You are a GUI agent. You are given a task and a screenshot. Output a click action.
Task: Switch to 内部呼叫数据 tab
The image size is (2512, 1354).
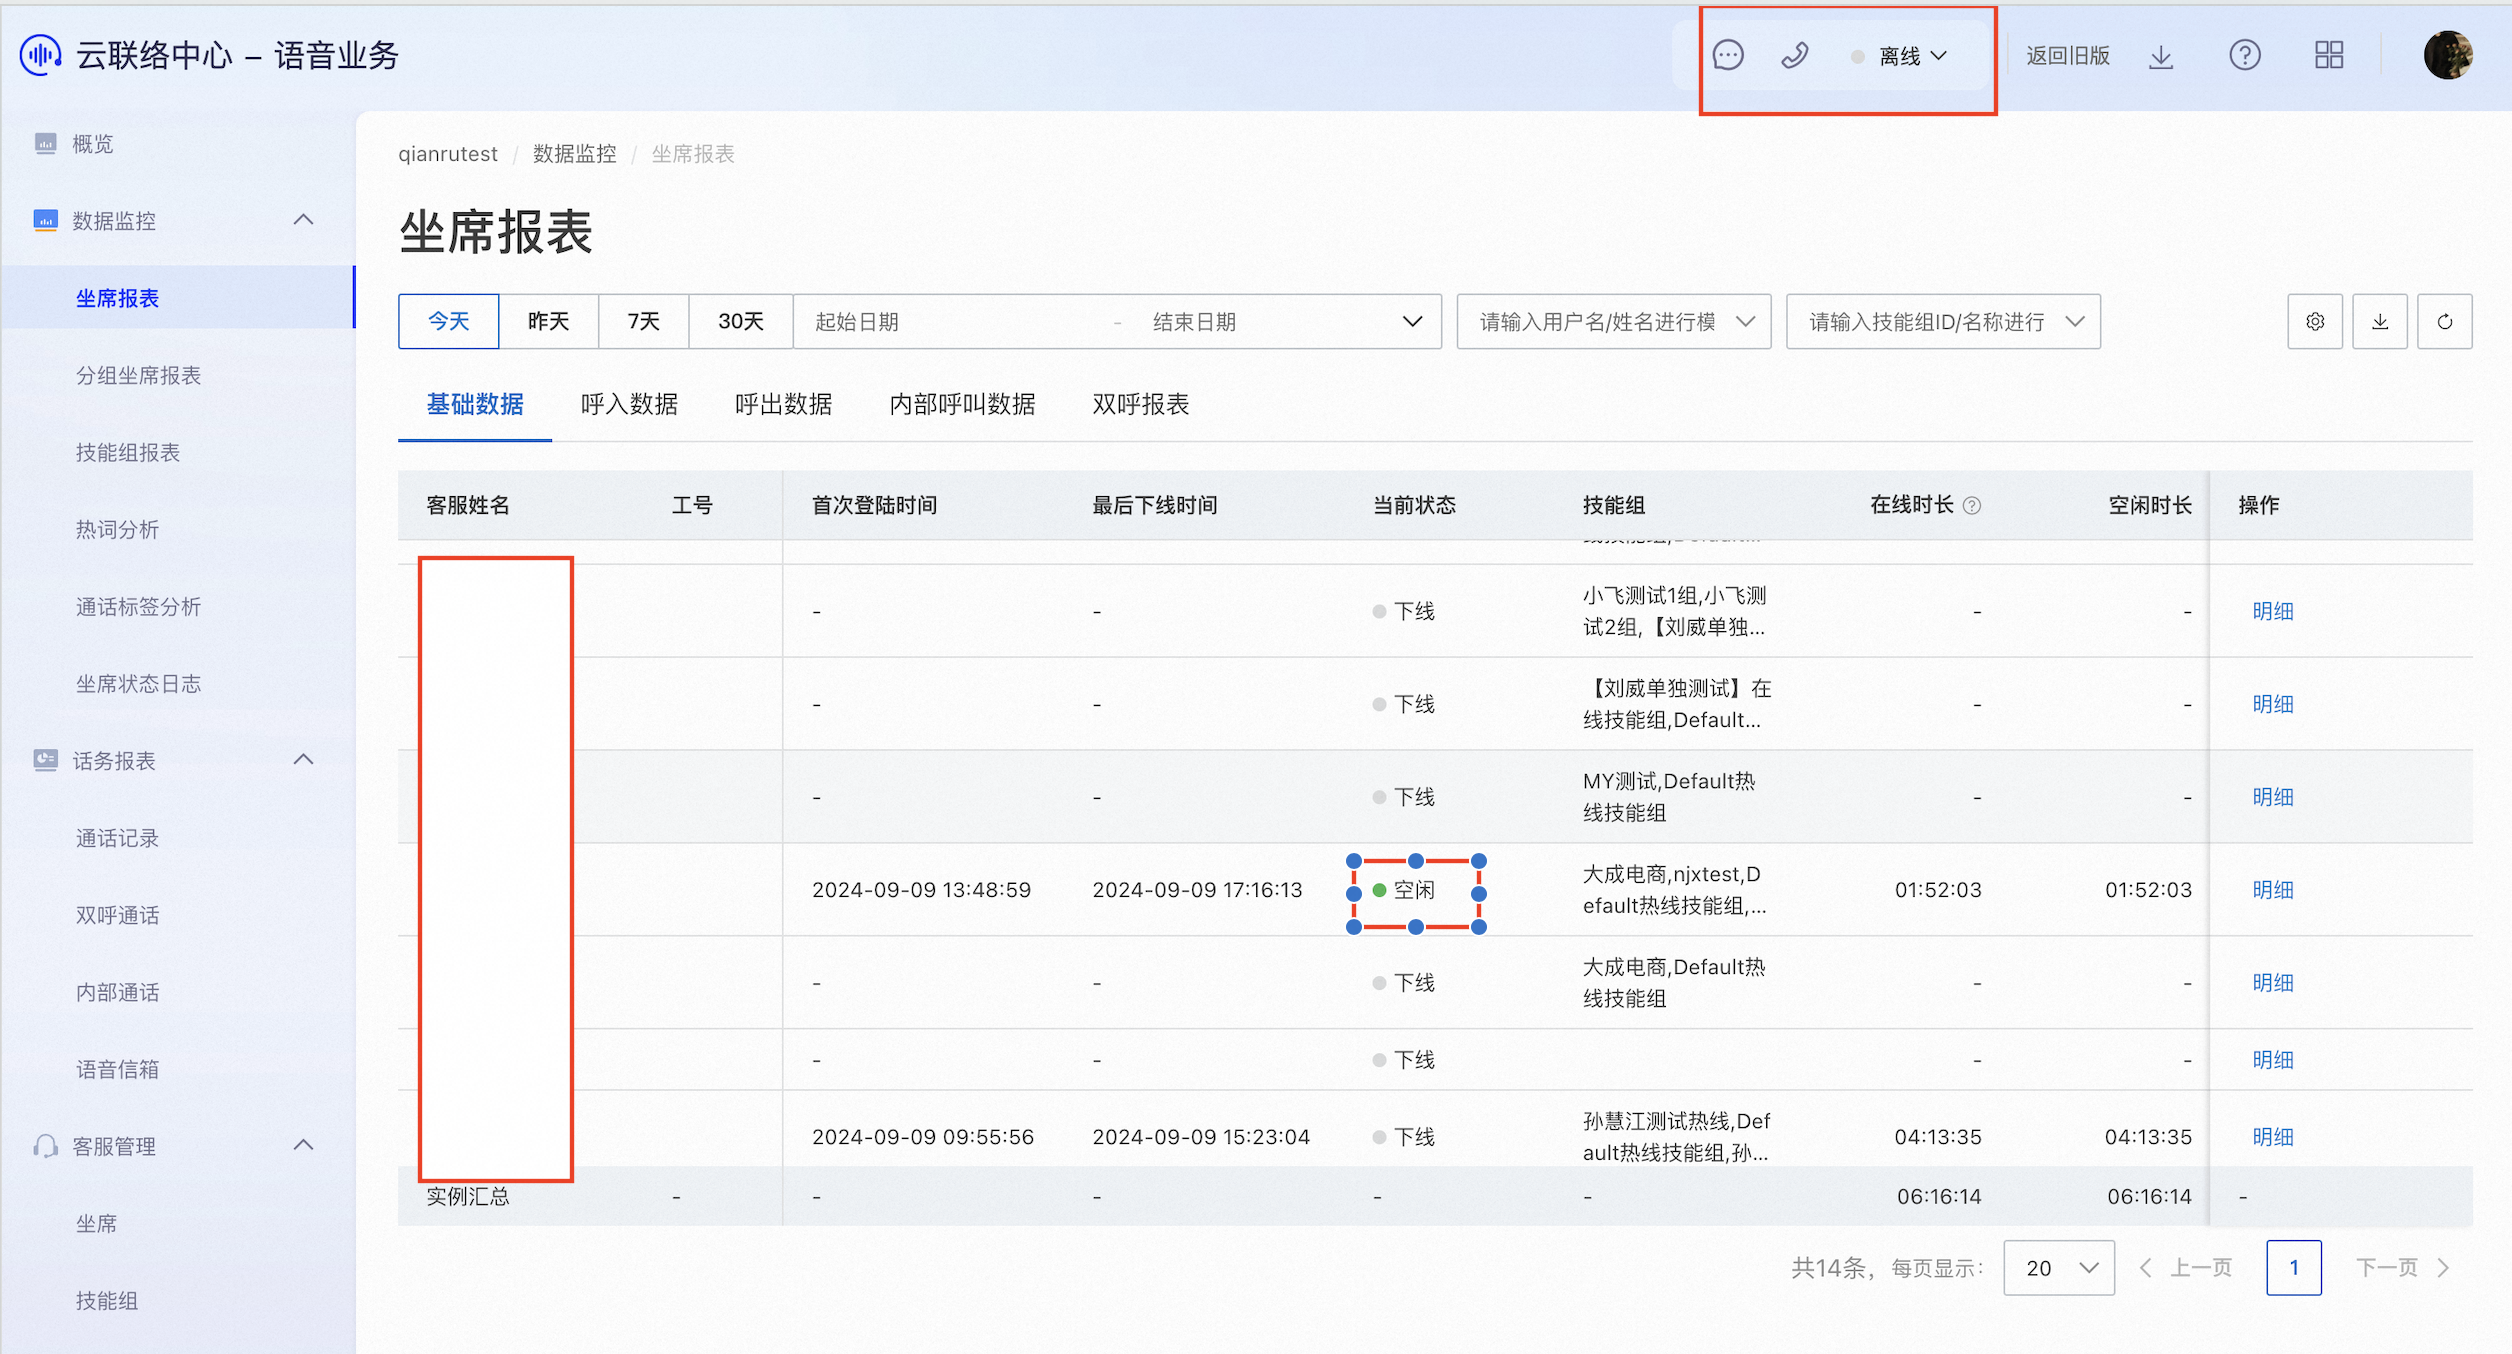[x=962, y=404]
